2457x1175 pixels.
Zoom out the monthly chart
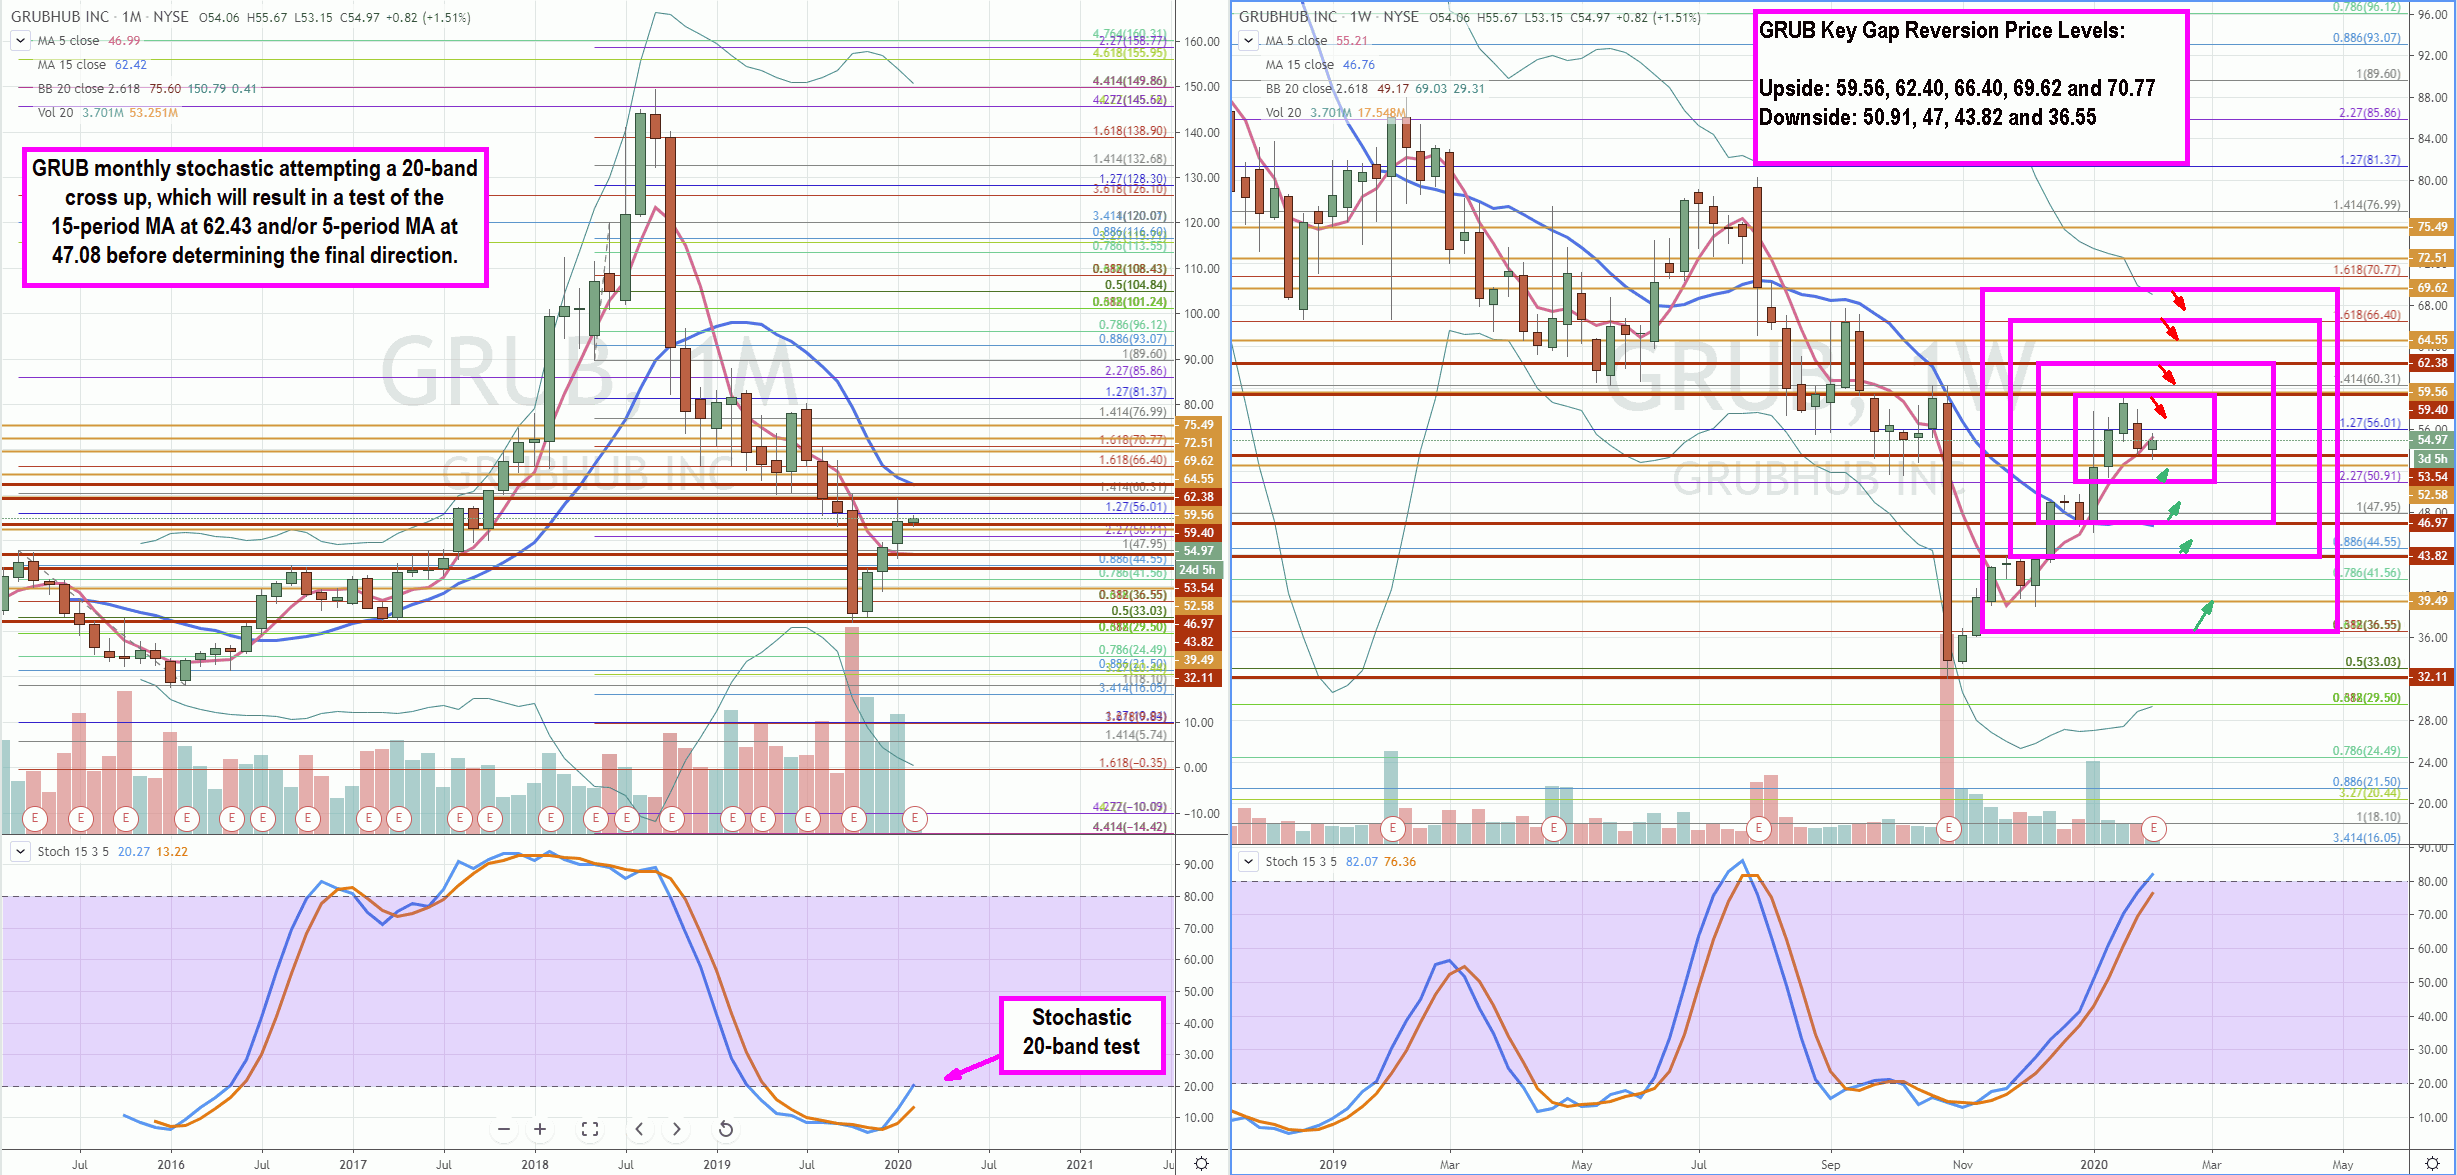coord(504,1129)
